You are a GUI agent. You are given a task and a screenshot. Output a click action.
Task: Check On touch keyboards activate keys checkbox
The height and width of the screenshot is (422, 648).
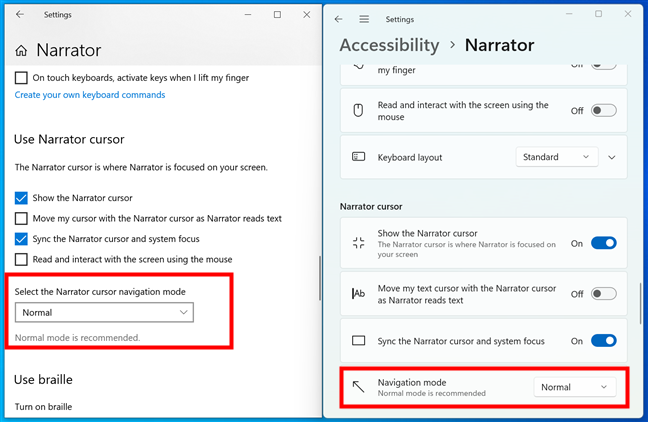pyautogui.click(x=21, y=78)
